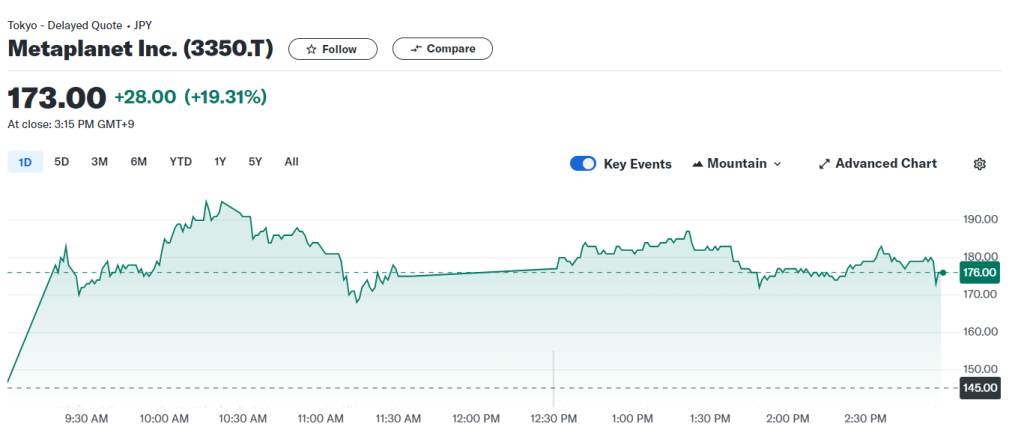Screen dimensions: 1024x439
Task: Click the Advanced Chart expand arrows icon
Action: [x=824, y=164]
